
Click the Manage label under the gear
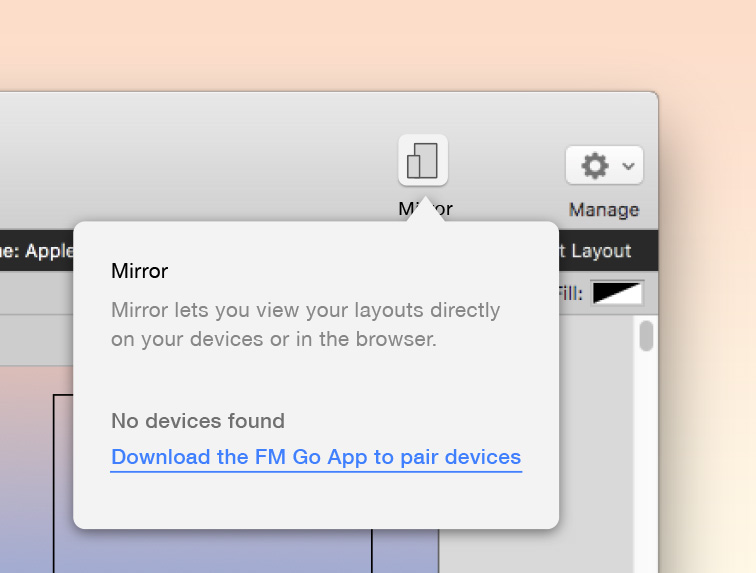603,210
